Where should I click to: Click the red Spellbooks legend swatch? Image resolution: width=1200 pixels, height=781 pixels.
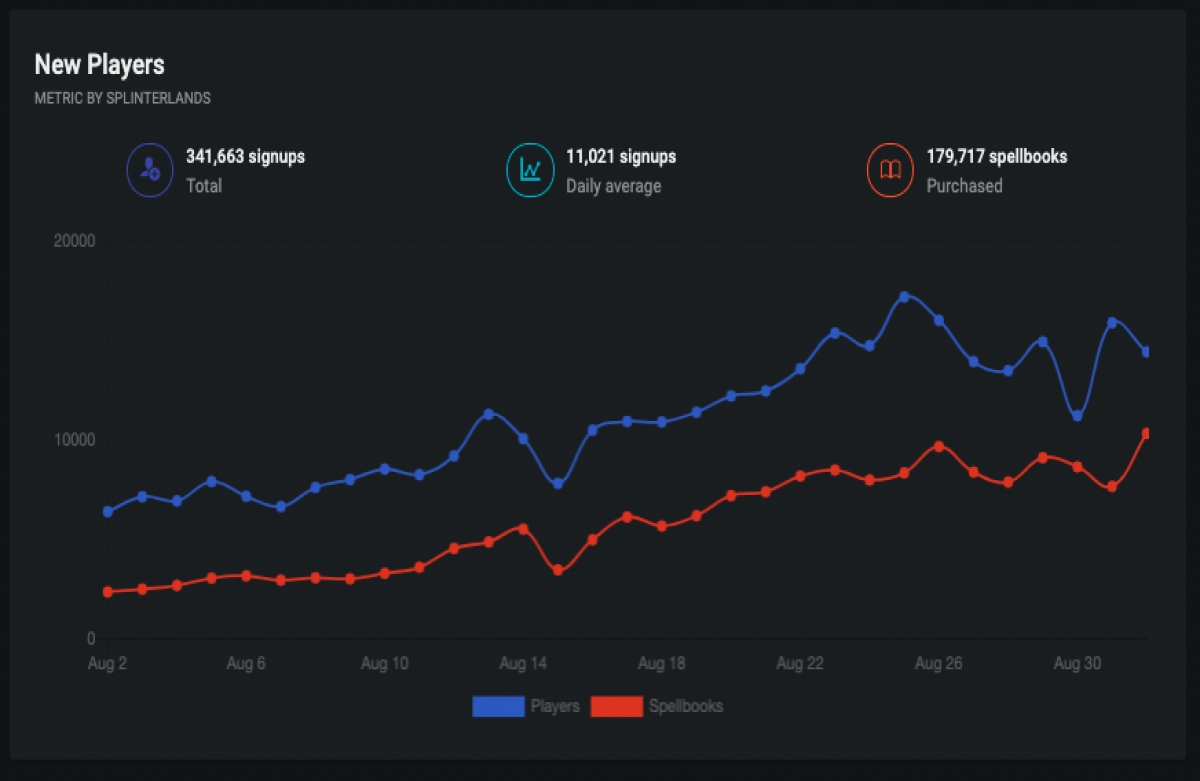click(x=616, y=706)
